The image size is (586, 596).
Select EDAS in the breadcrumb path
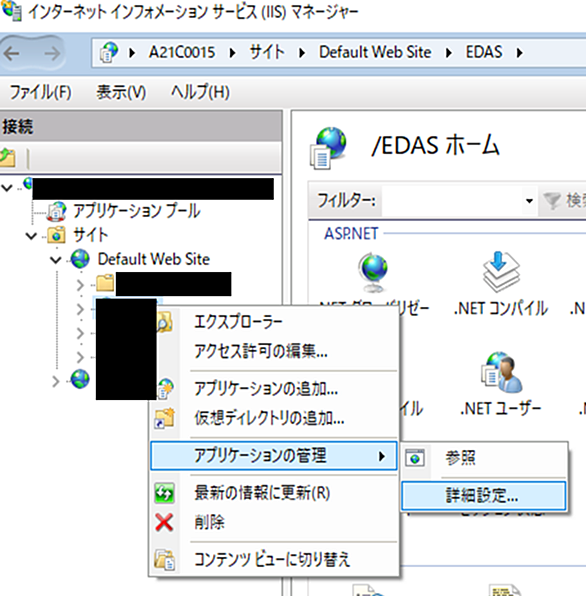(484, 52)
